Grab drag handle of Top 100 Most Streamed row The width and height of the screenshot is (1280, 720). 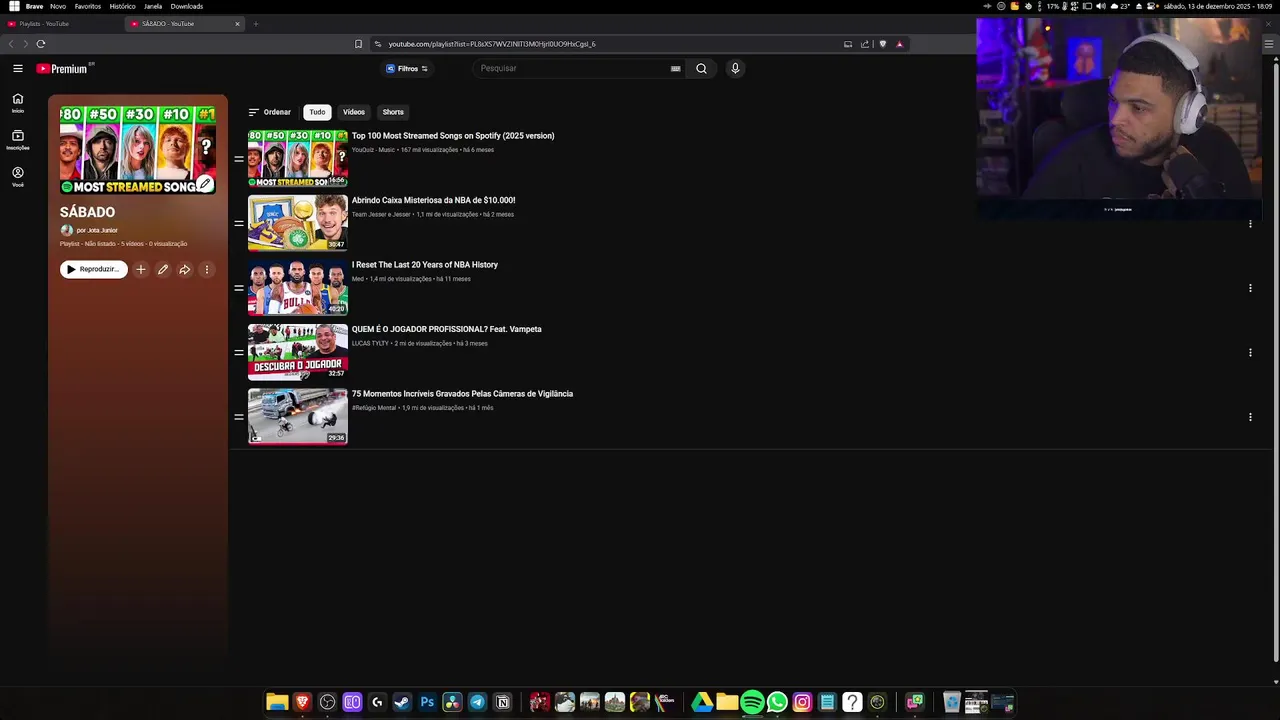point(239,158)
